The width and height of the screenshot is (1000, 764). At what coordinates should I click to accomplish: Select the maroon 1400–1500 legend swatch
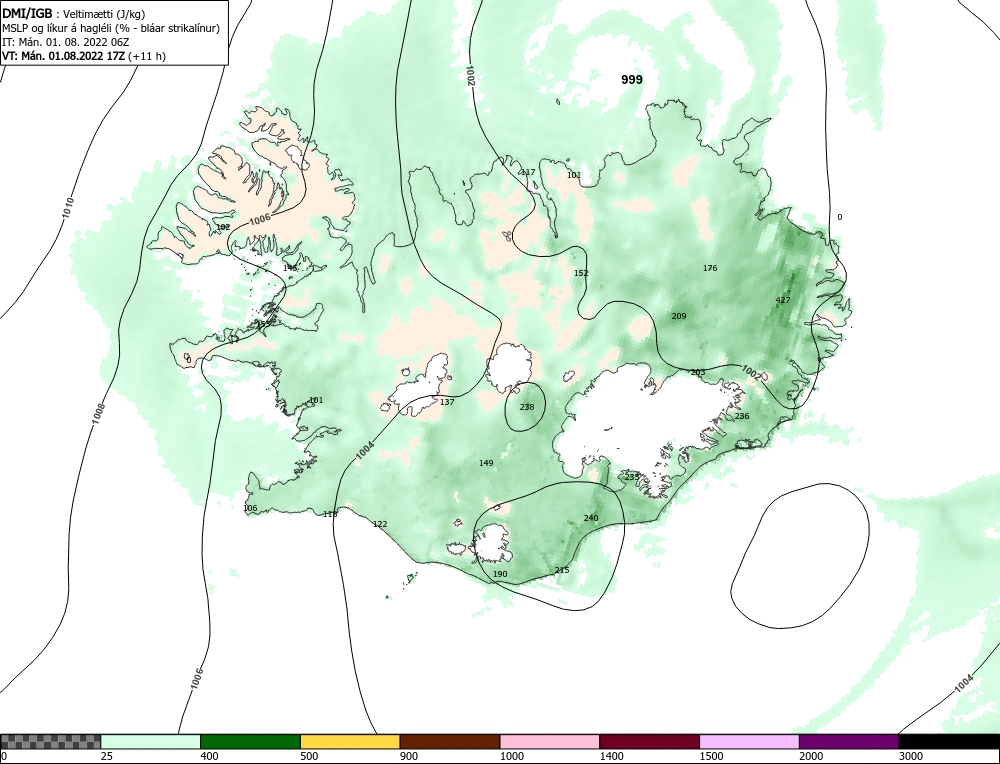tap(649, 741)
